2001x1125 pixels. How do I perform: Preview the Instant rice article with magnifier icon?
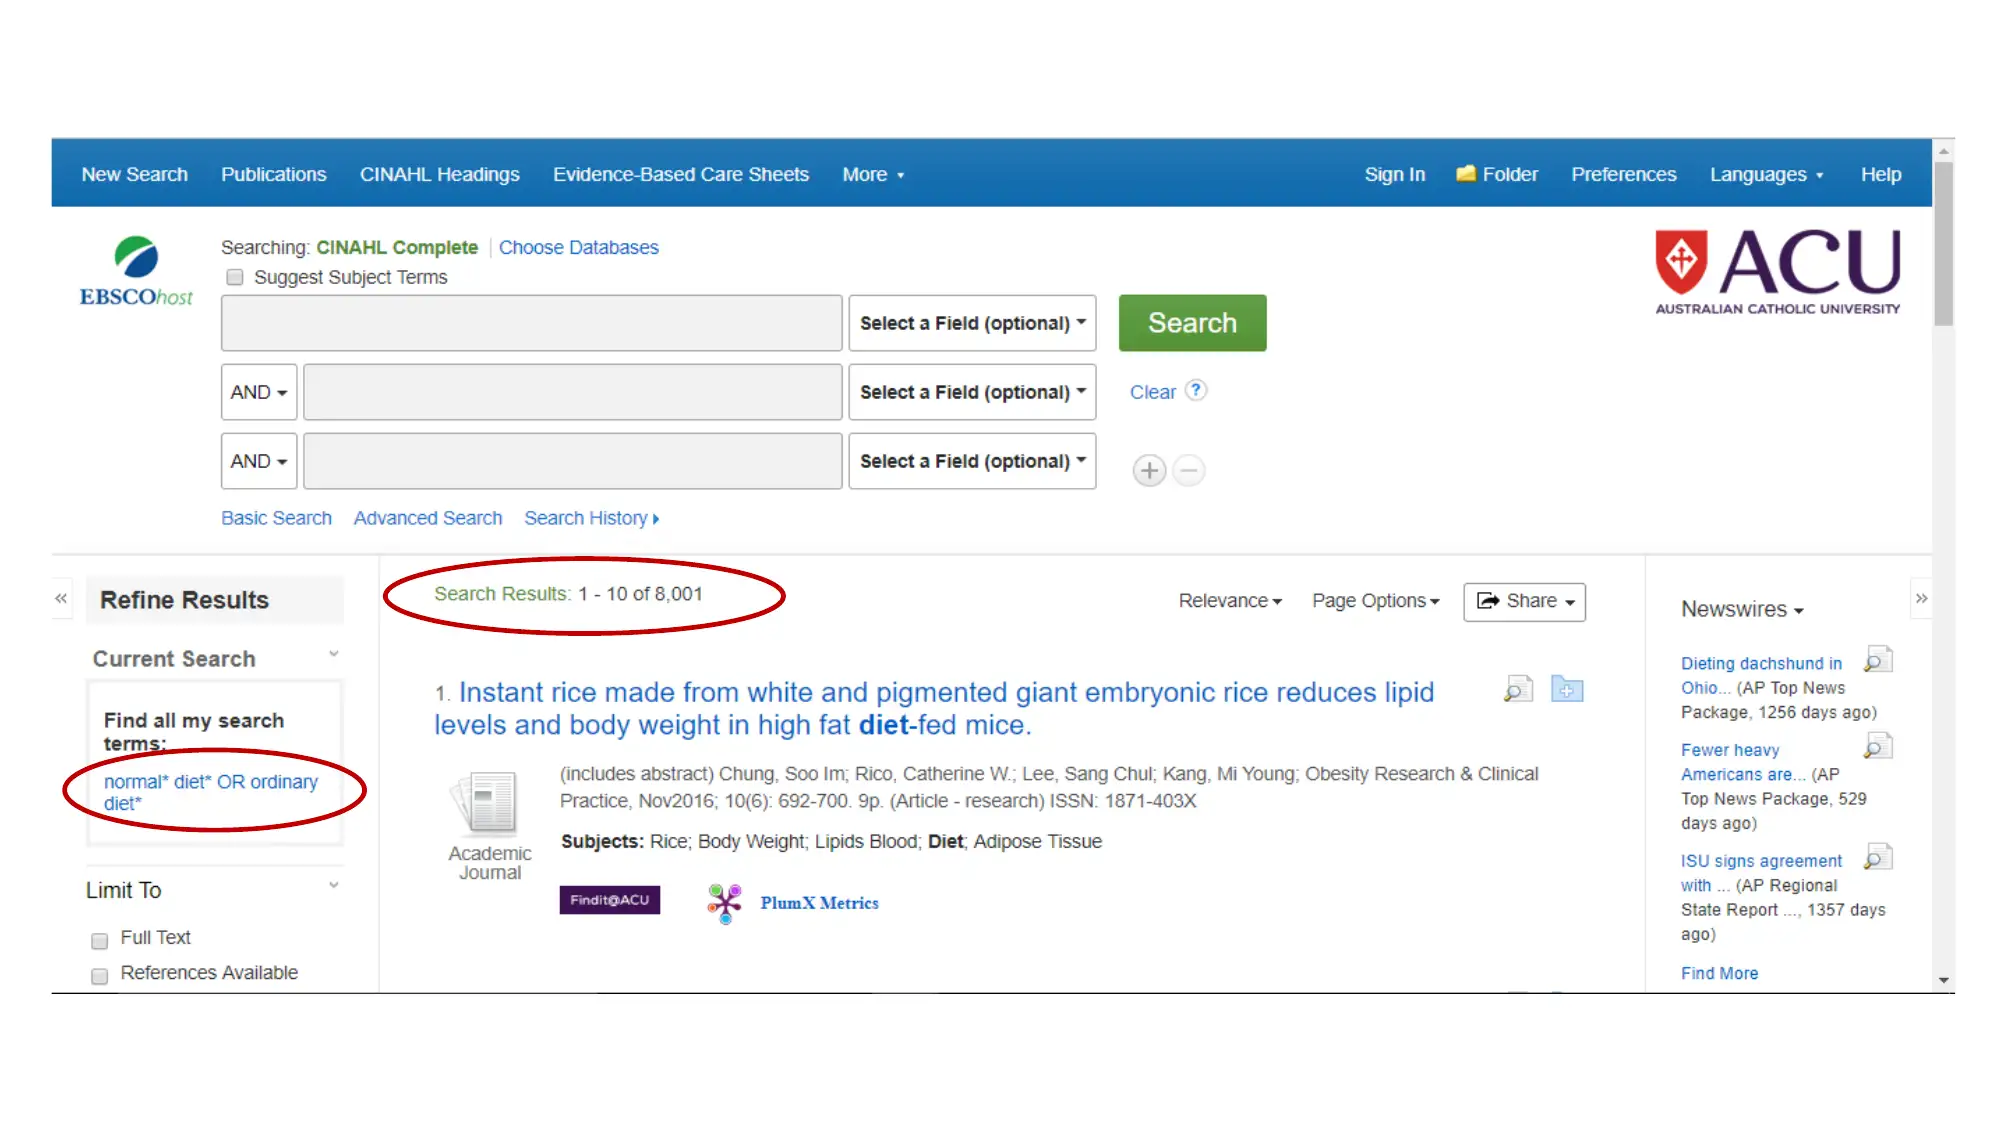1518,689
